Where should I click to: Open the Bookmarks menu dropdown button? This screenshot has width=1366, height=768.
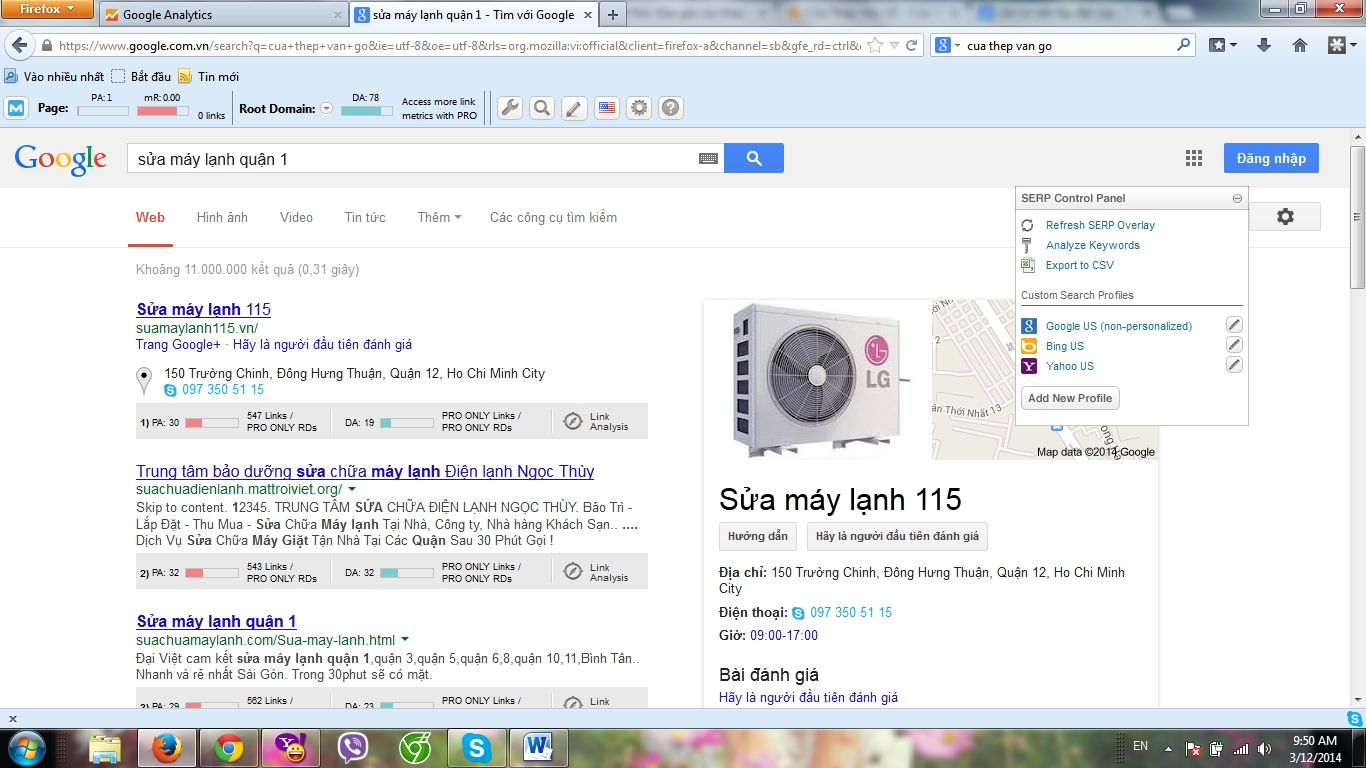1223,45
